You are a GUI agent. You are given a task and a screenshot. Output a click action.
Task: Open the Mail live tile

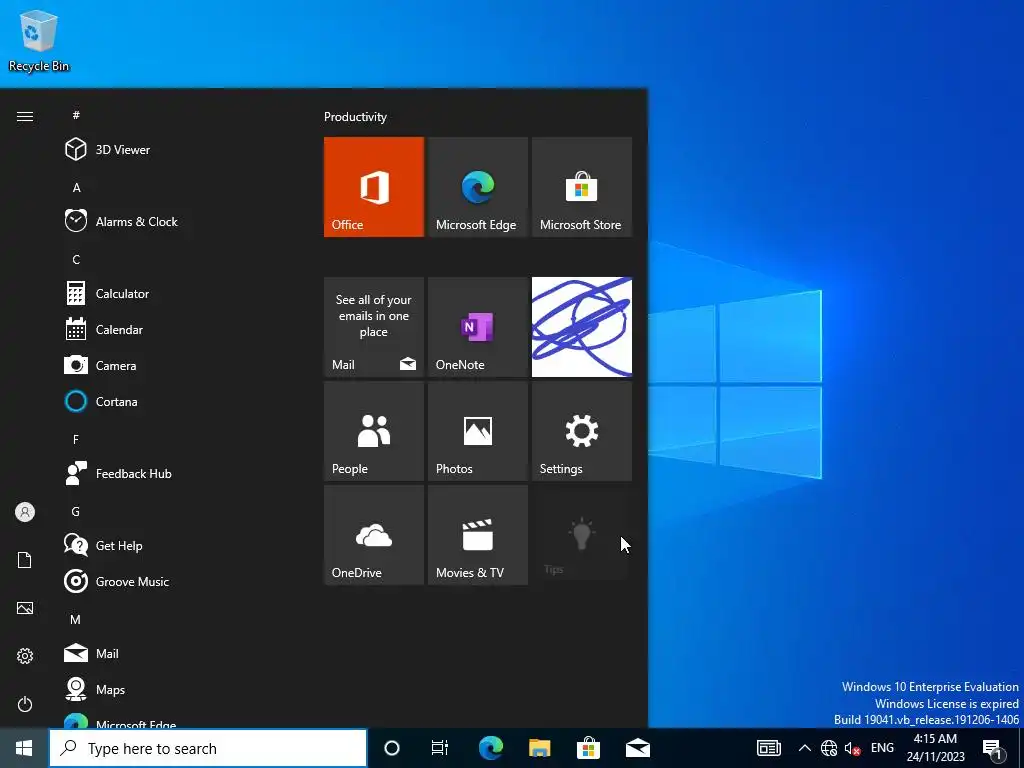tap(374, 327)
